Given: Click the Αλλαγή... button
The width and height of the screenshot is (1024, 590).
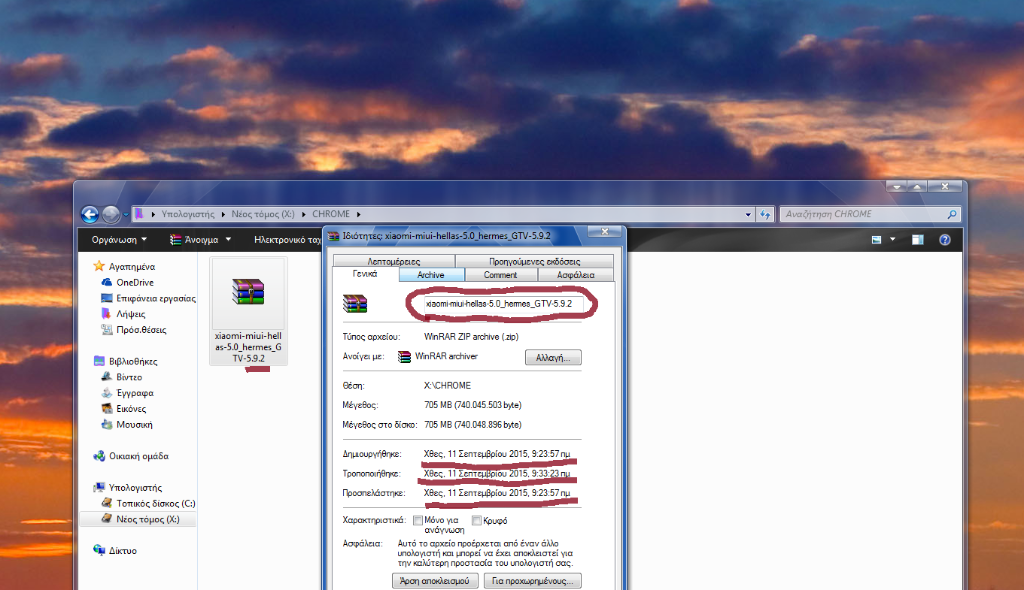Looking at the screenshot, I should [x=553, y=358].
